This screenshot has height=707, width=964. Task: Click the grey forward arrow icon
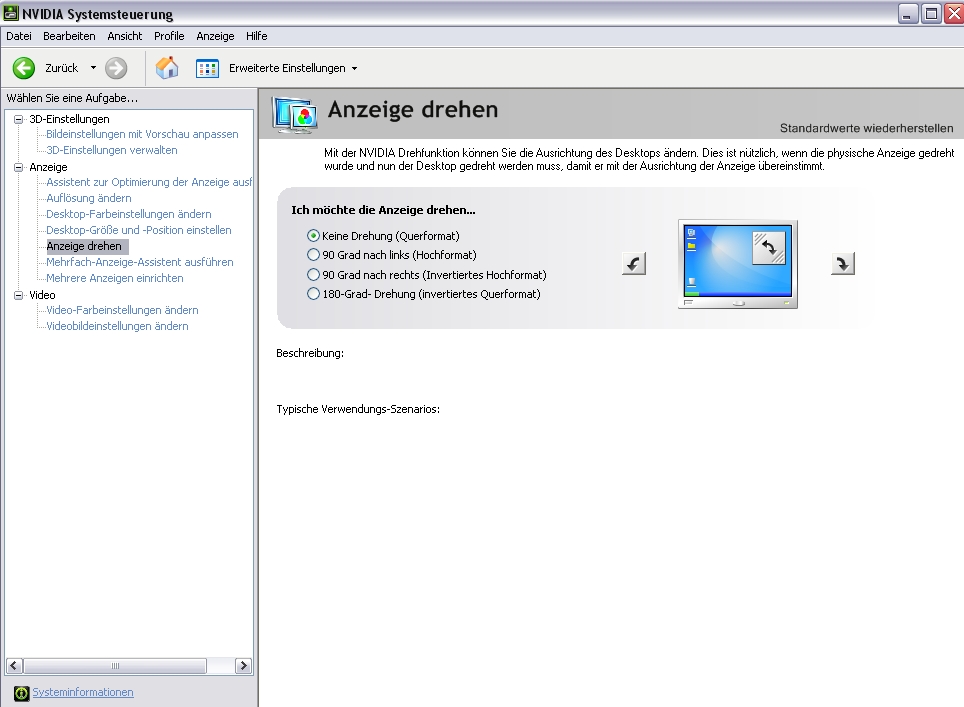tap(116, 68)
